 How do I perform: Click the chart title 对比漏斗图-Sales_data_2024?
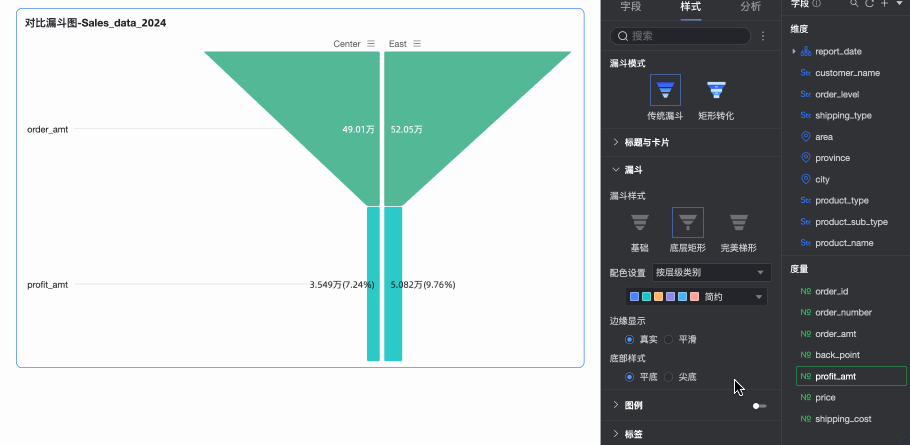point(96,23)
